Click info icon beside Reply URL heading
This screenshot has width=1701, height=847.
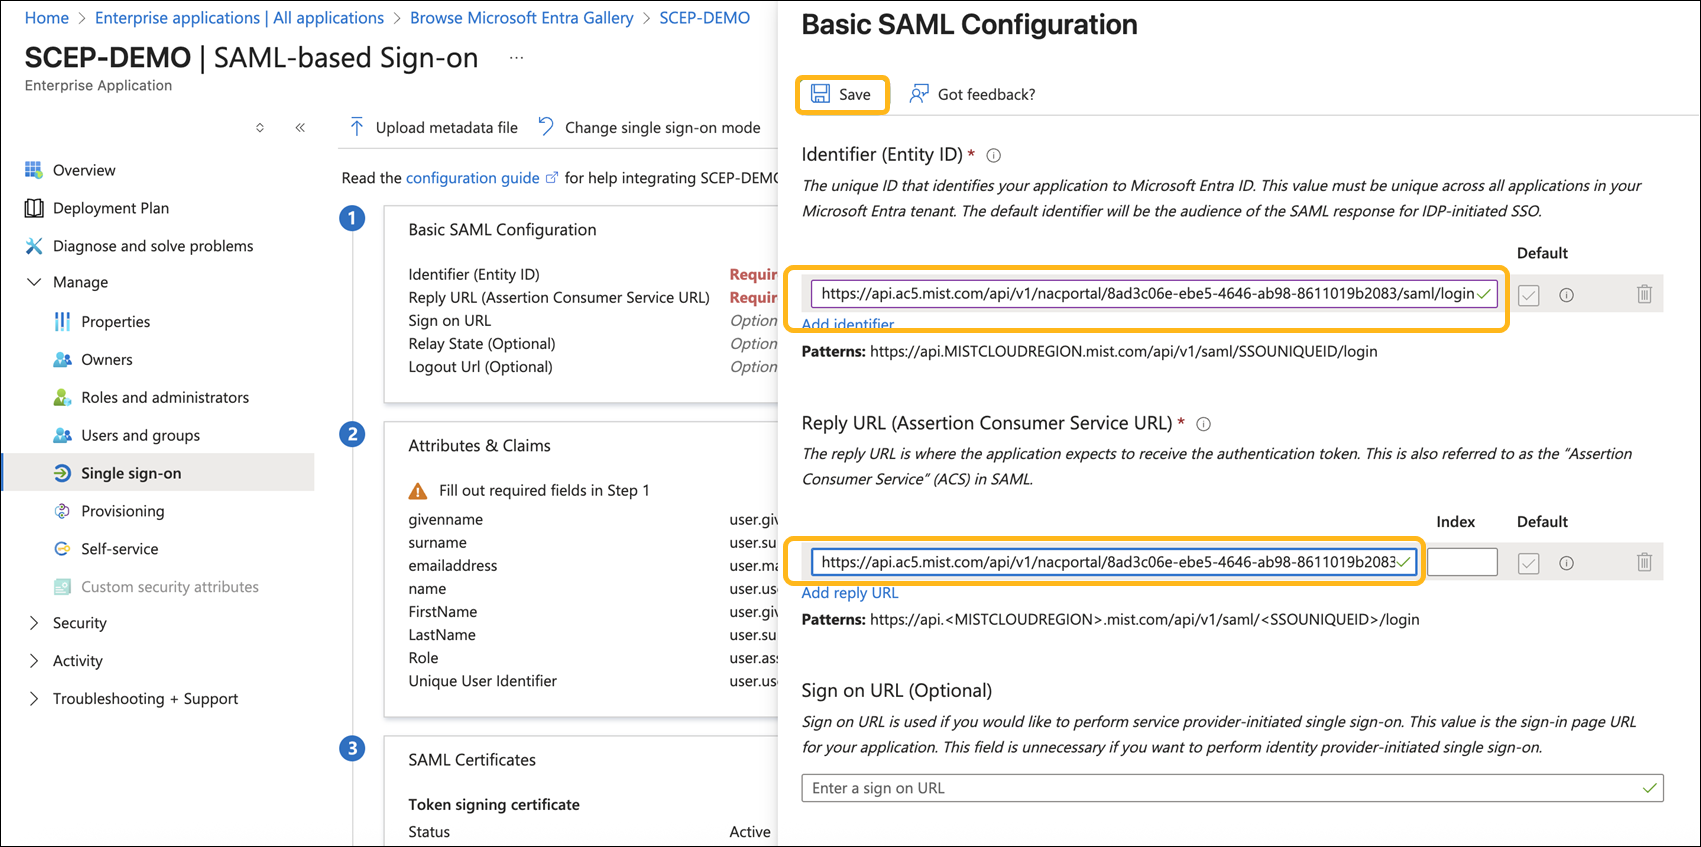coord(1204,424)
